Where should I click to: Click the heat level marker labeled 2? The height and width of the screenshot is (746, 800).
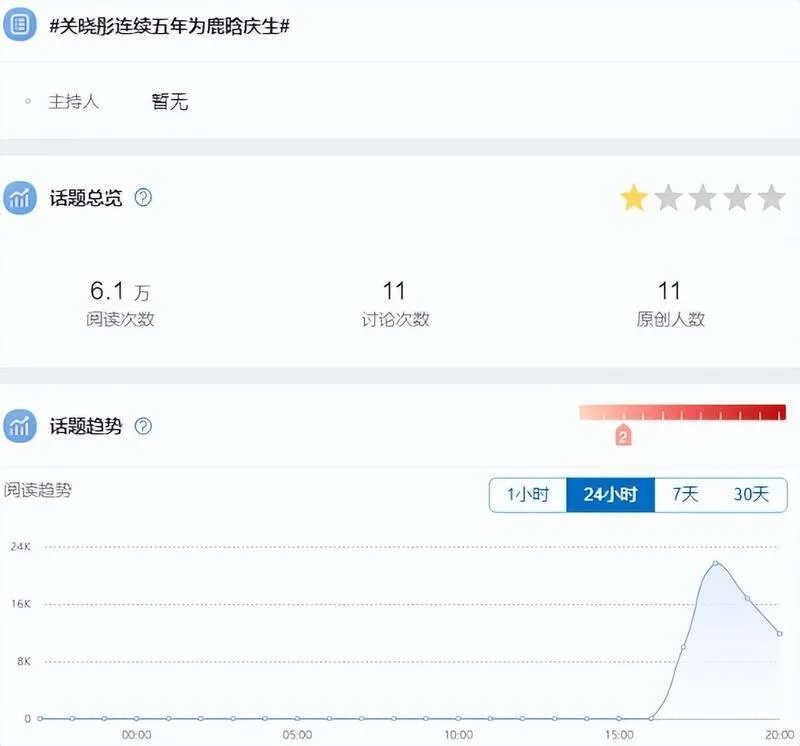623,435
